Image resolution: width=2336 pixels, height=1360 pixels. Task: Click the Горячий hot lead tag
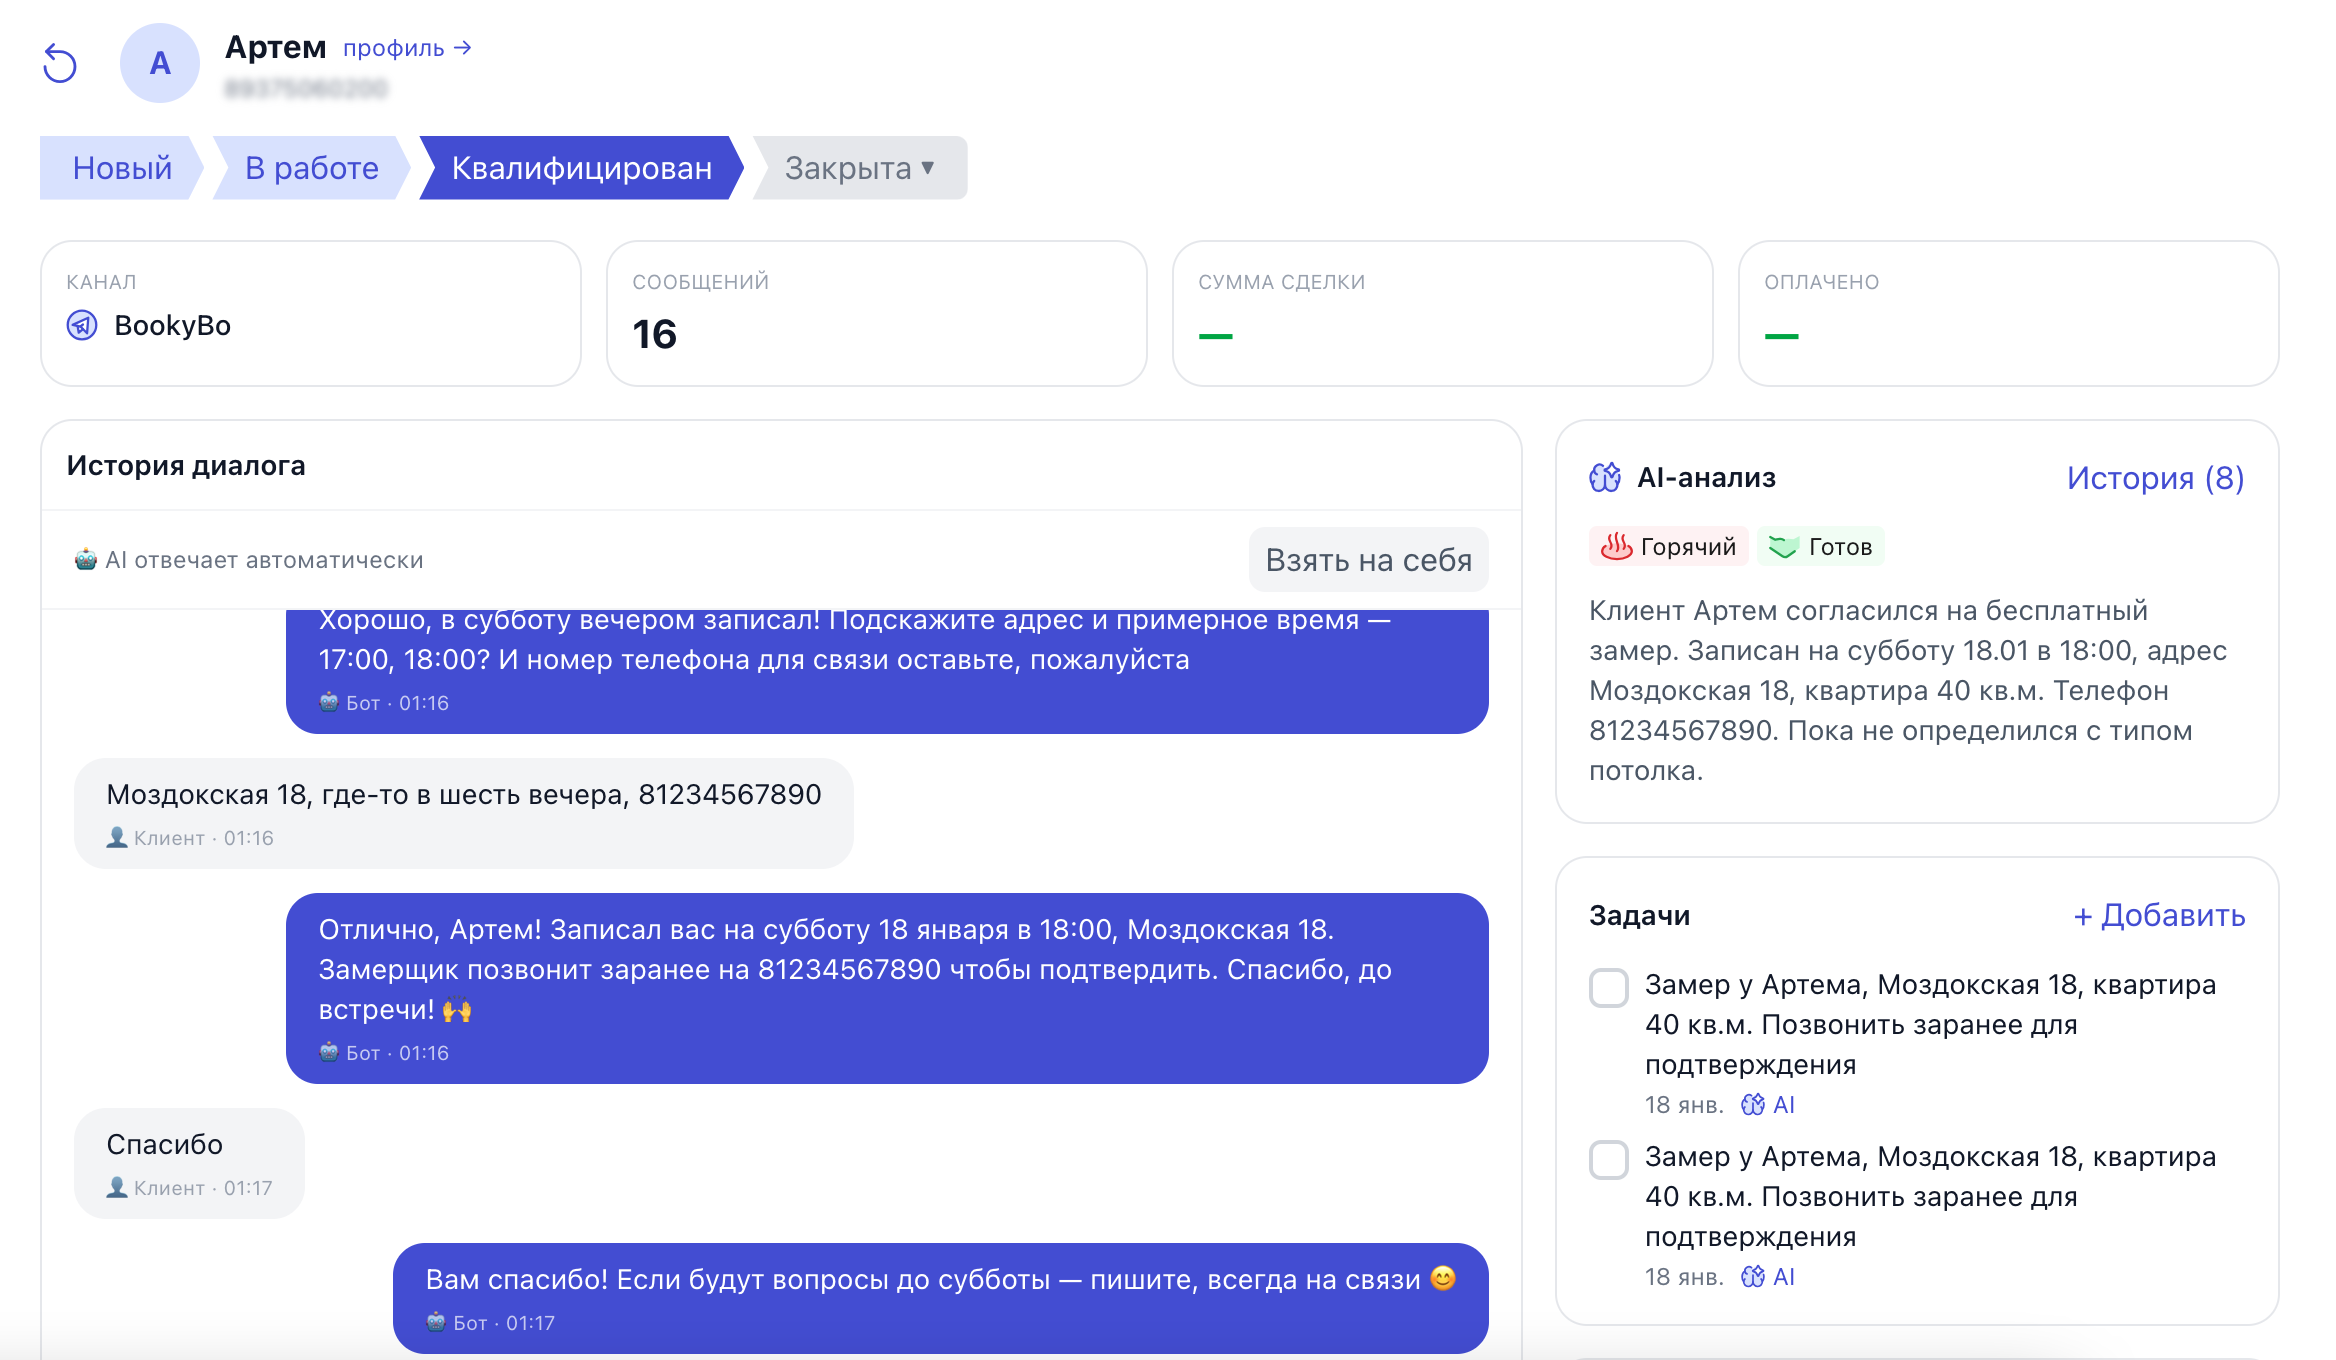tap(1668, 546)
